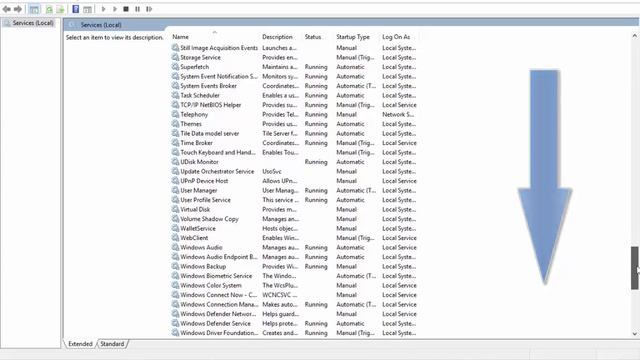
Task: Select the Windows Audio service name
Action: pyautogui.click(x=201, y=247)
